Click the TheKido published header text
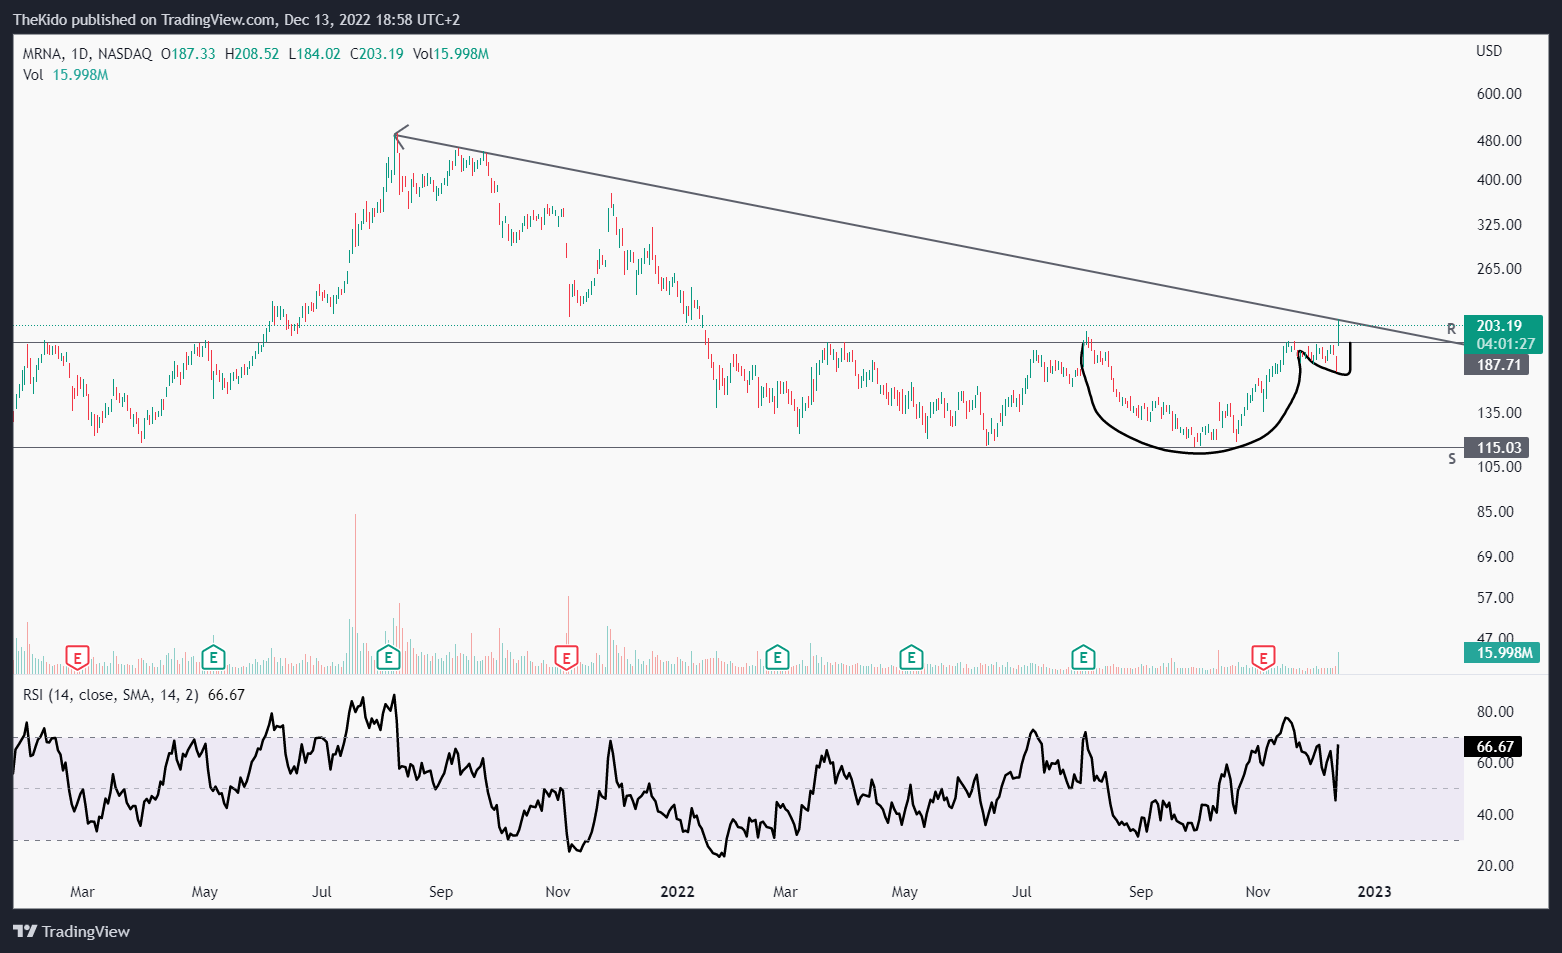Screen dimensions: 1562x953 point(236,19)
